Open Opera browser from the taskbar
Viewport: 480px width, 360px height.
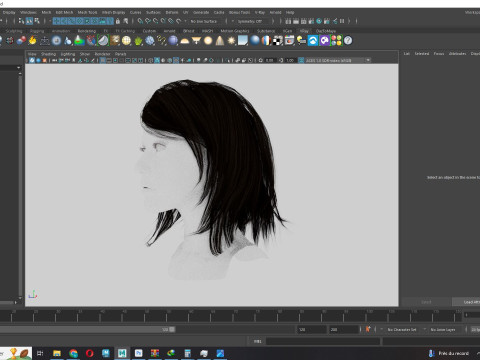pyautogui.click(x=89, y=353)
